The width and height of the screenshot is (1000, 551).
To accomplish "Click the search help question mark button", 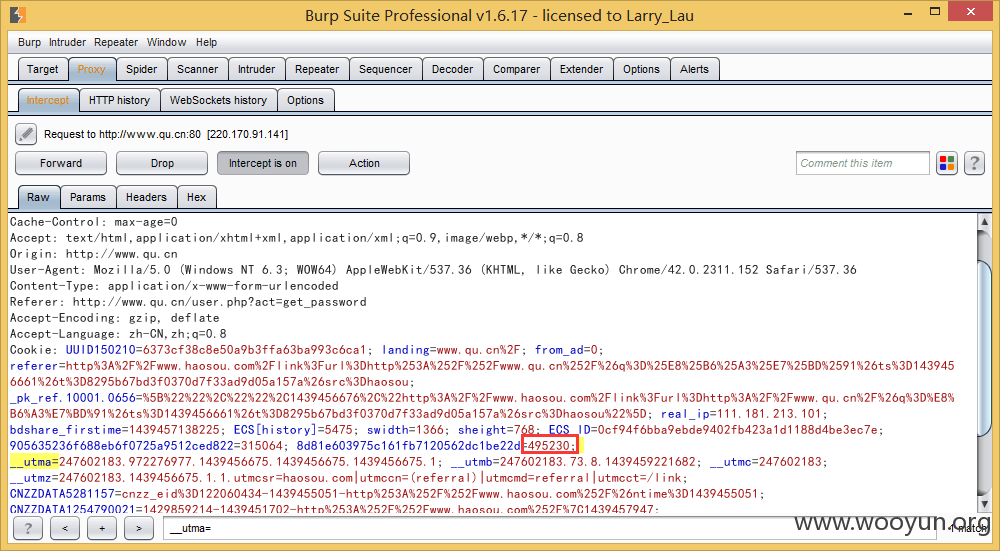I will pos(28,528).
